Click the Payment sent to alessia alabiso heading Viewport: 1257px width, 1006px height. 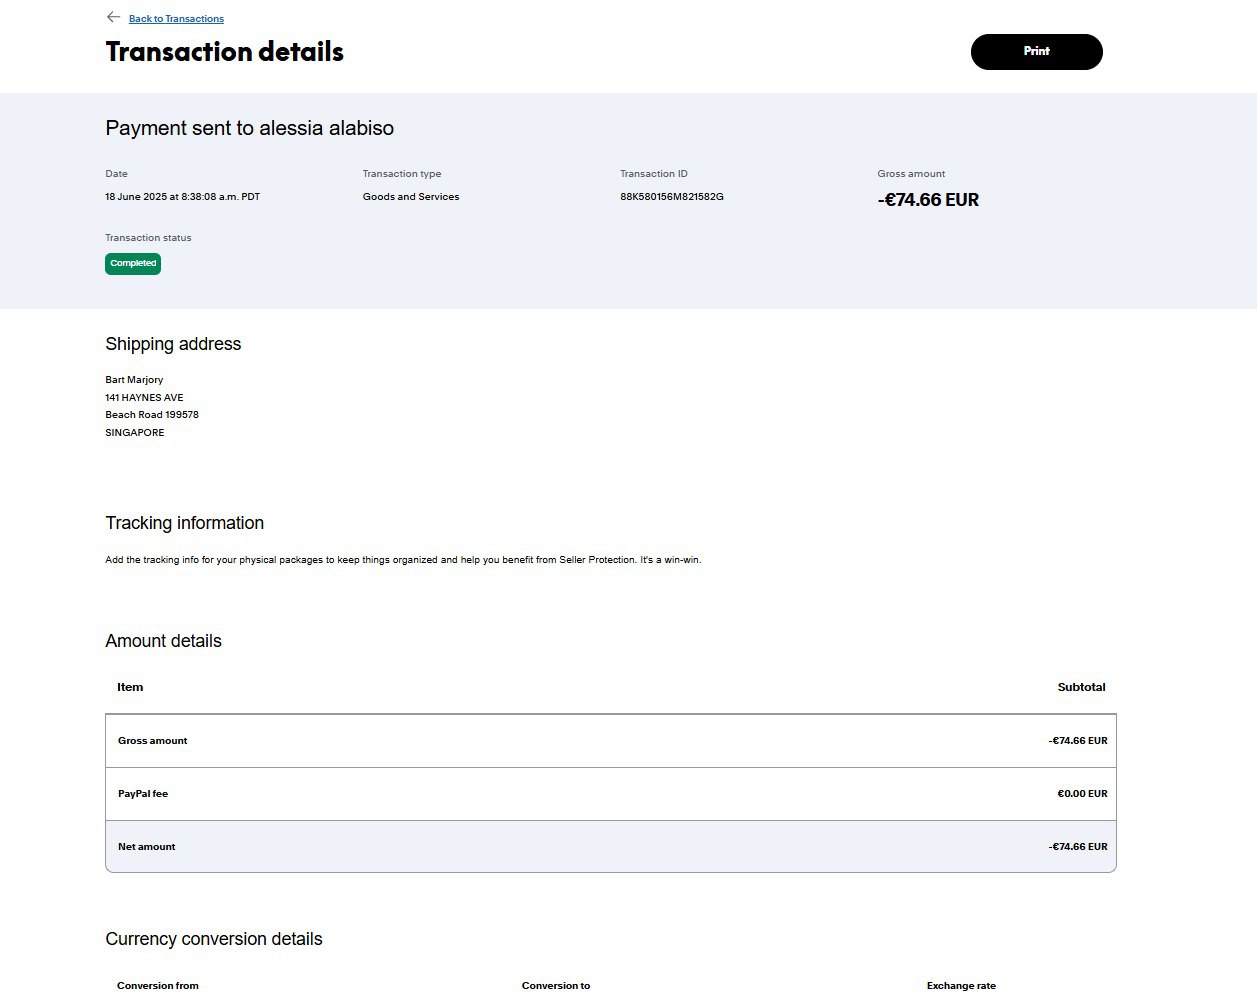click(249, 128)
